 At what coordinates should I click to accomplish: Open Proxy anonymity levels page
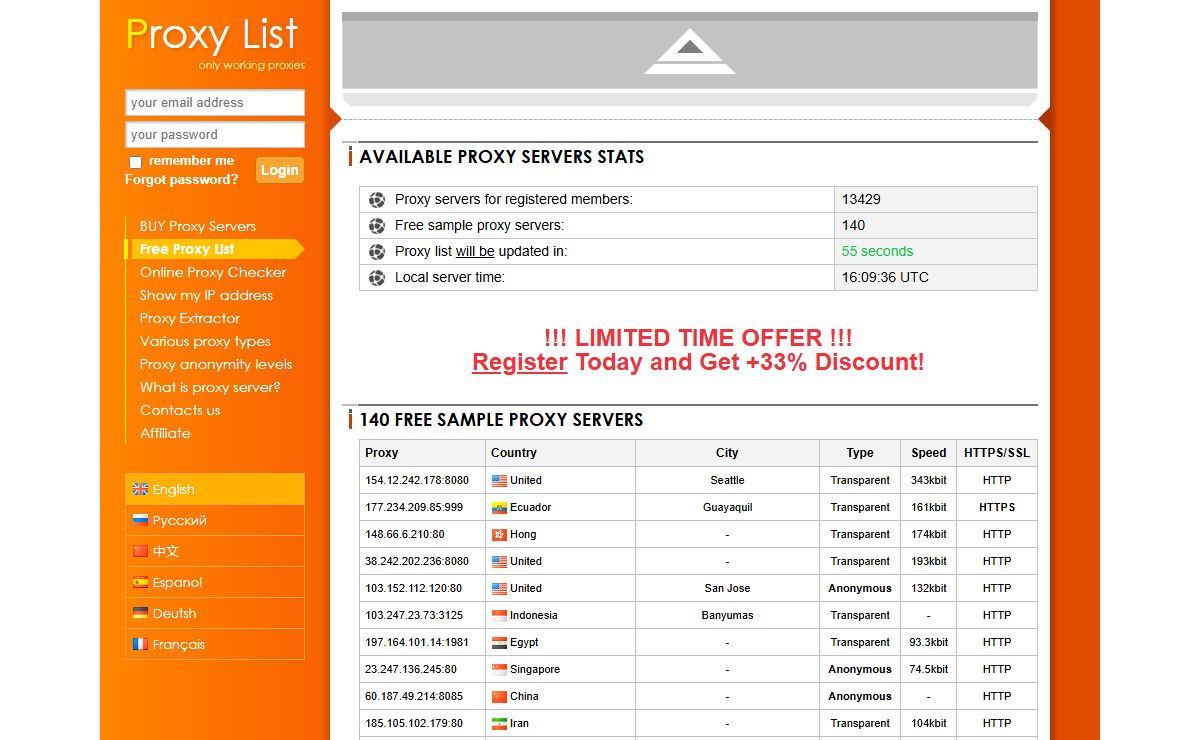[215, 364]
